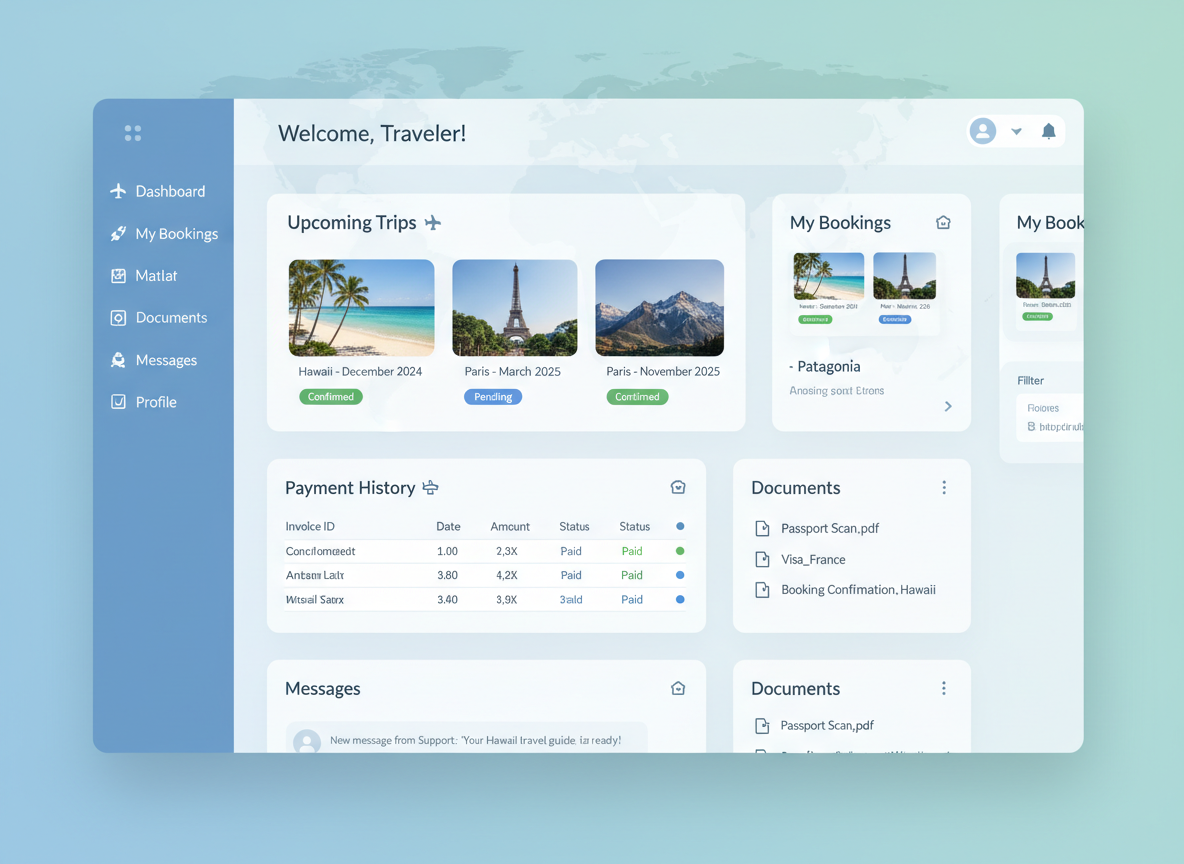
Task: Click the Pending badge under Paris trip
Action: 492,396
